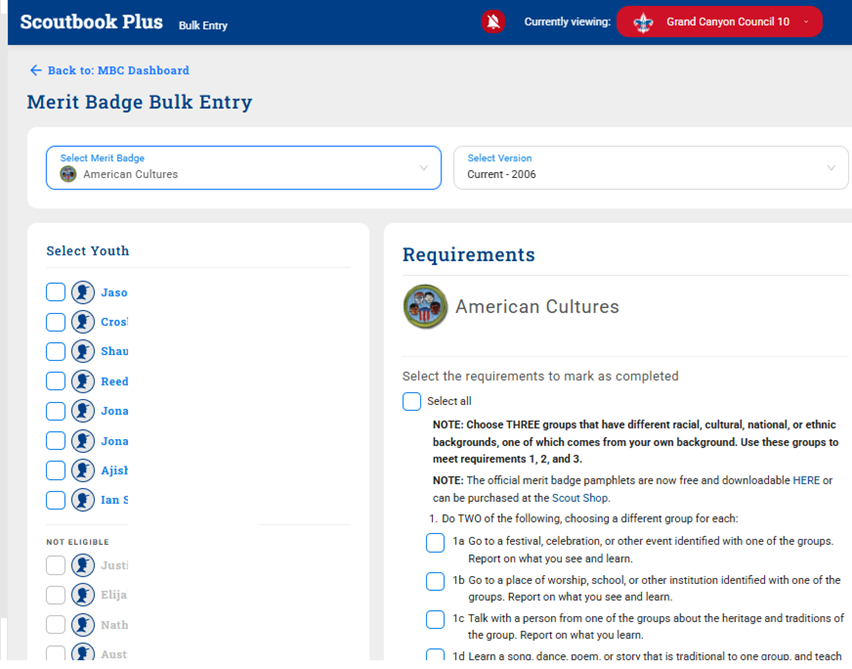Click the avatar icon next to Jaso
The width and height of the screenshot is (852, 669).
click(x=83, y=292)
